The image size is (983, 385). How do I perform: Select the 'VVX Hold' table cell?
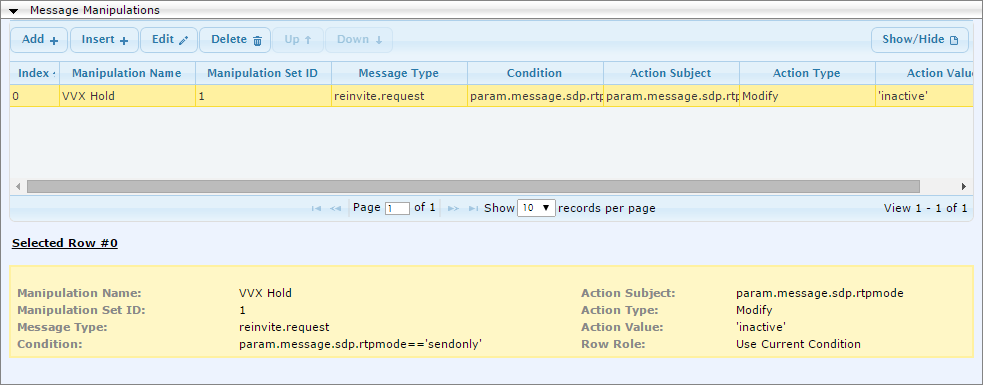click(x=127, y=97)
